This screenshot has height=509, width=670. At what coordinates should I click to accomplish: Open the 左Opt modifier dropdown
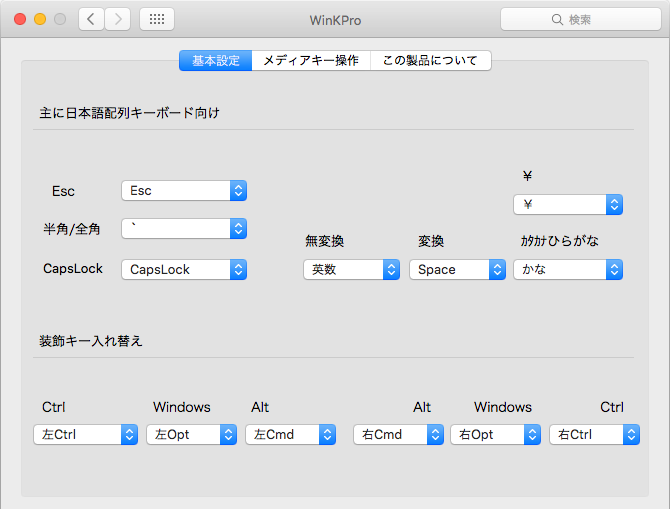(191, 435)
